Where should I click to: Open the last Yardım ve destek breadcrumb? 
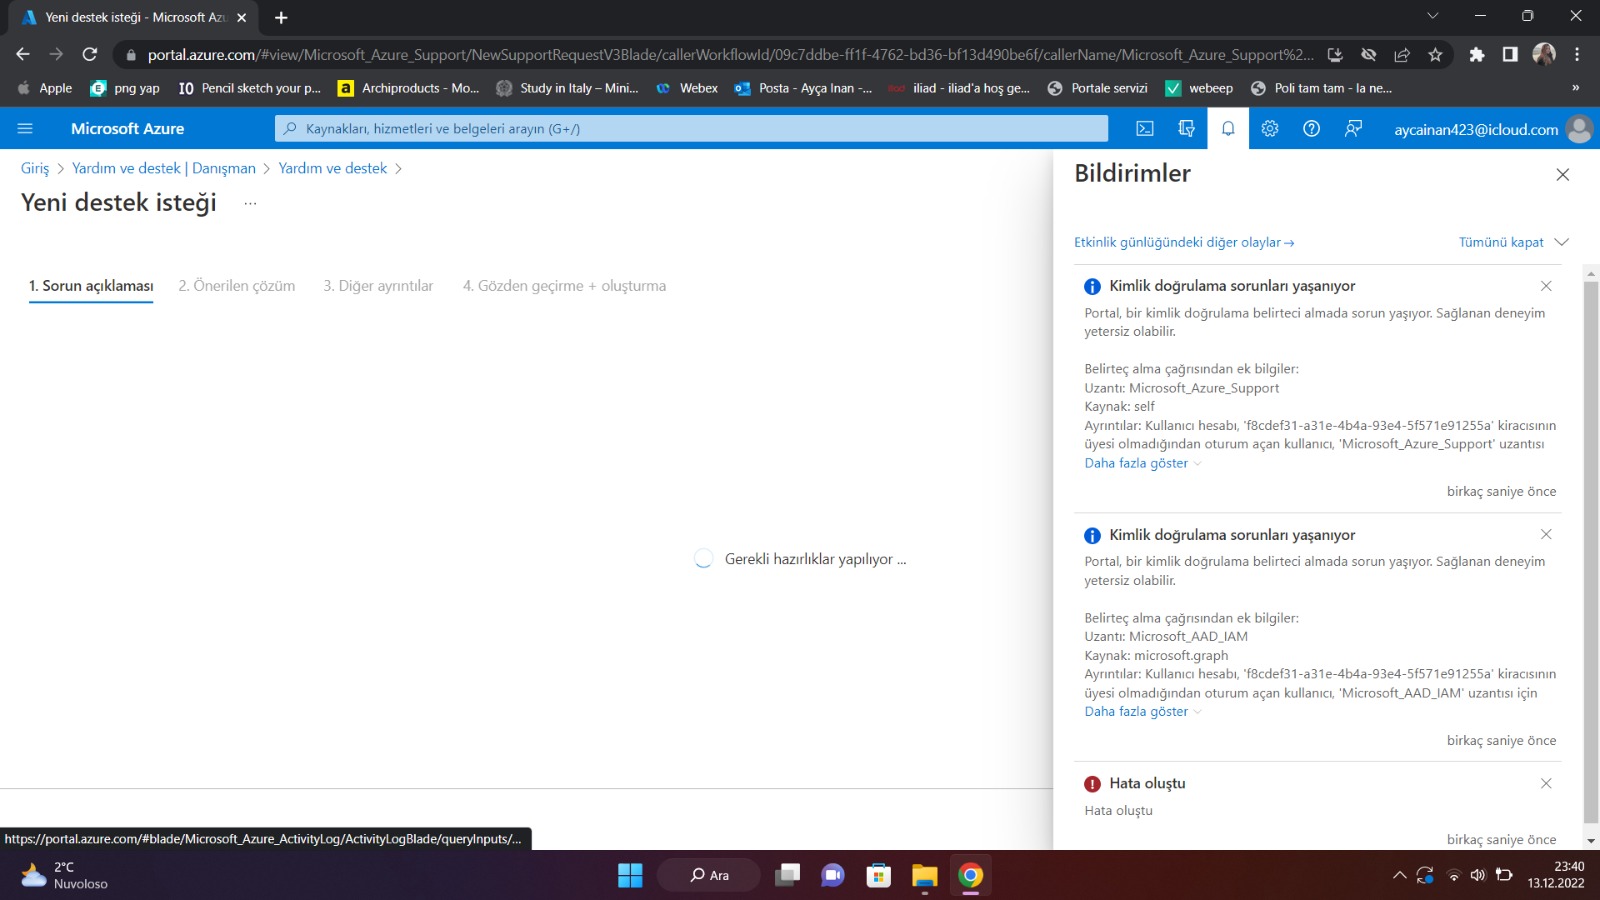333,168
